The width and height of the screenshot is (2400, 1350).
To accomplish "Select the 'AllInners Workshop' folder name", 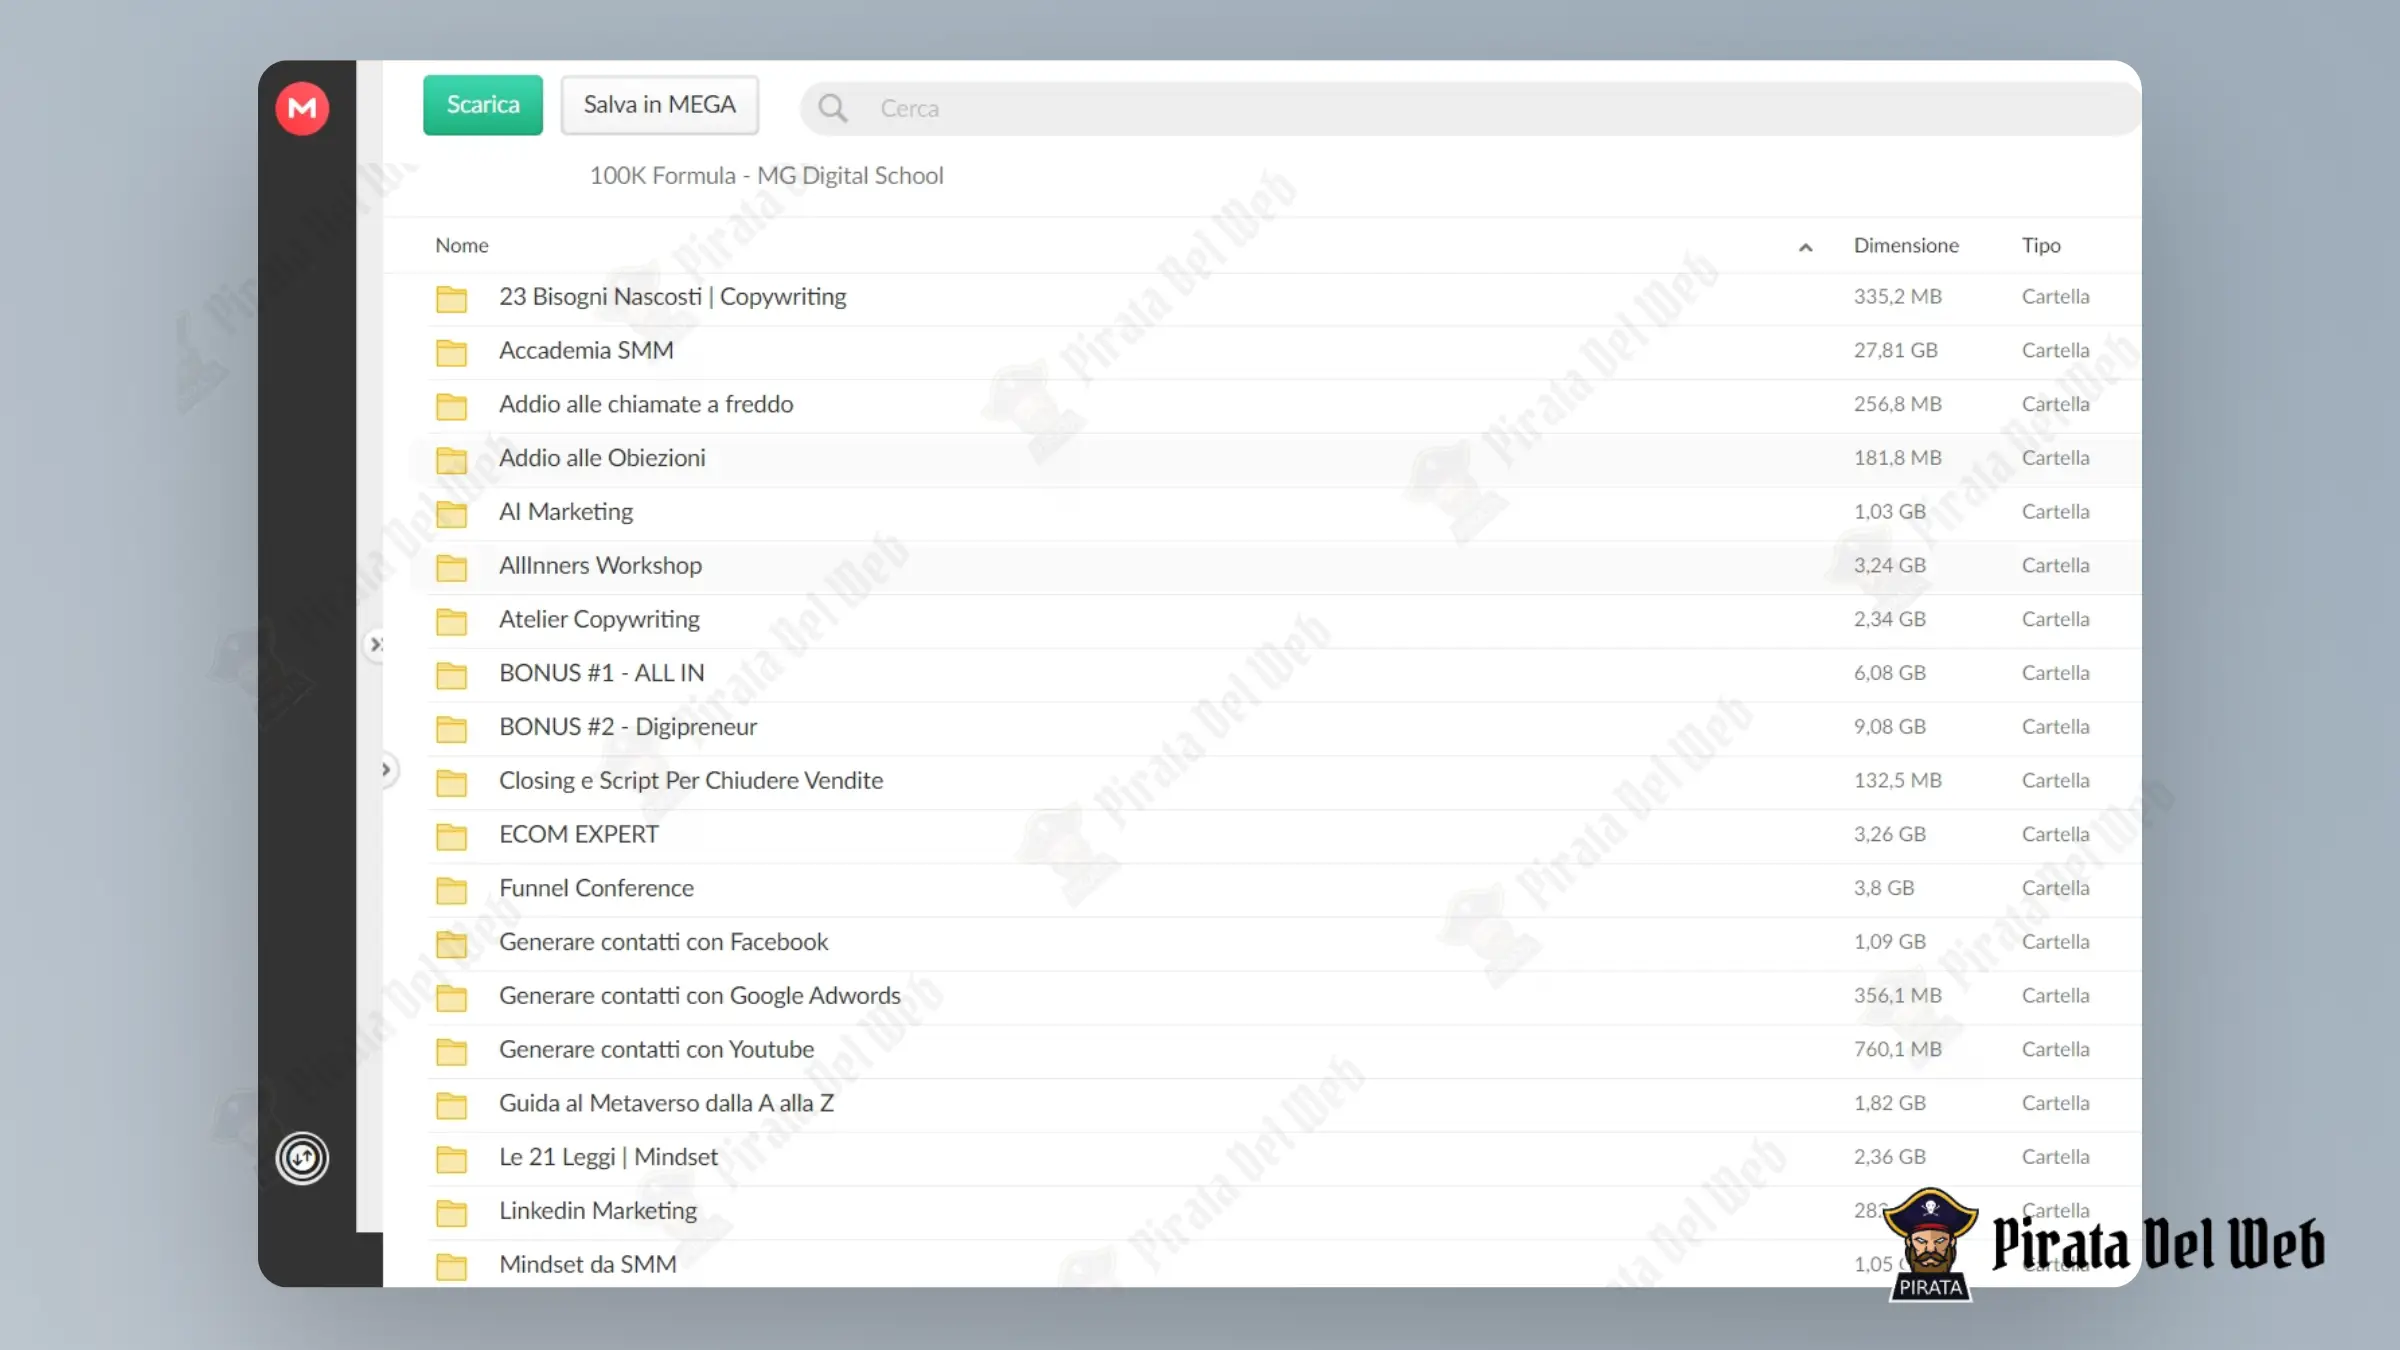I will pyautogui.click(x=600, y=566).
